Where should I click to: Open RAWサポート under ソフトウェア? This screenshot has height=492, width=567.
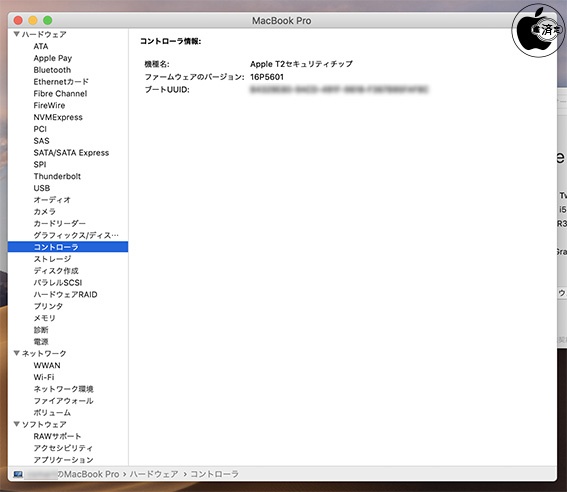[57, 436]
